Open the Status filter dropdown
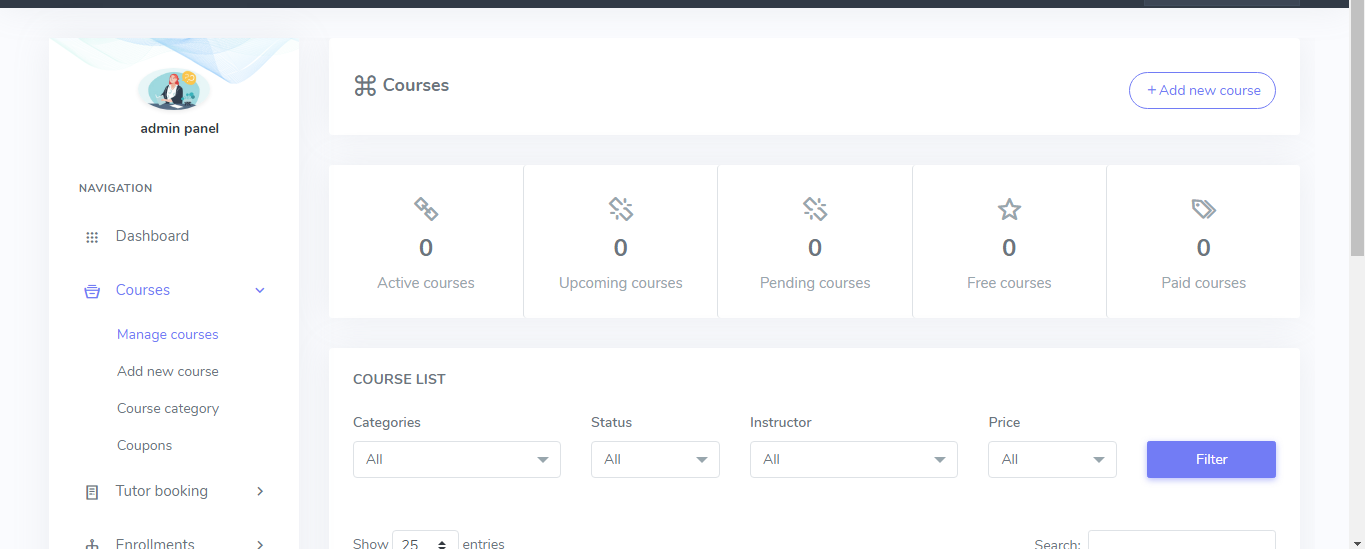1365x549 pixels. tap(655, 459)
